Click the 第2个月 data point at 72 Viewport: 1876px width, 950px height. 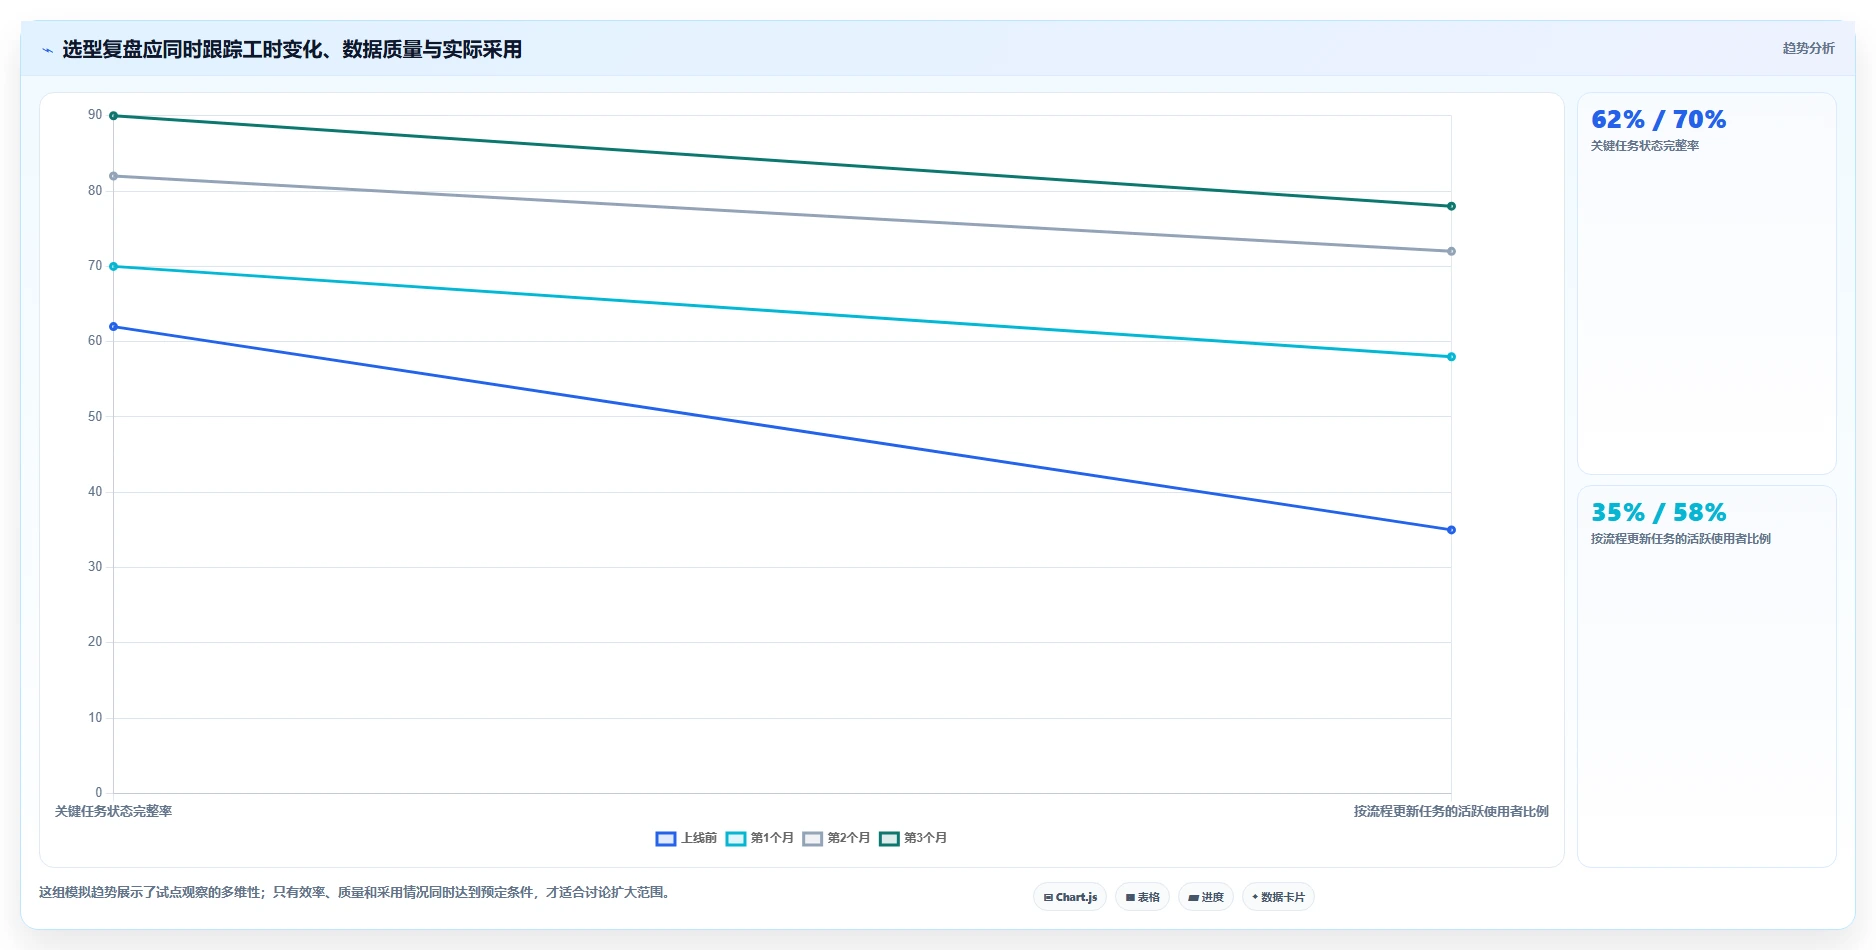point(1451,251)
